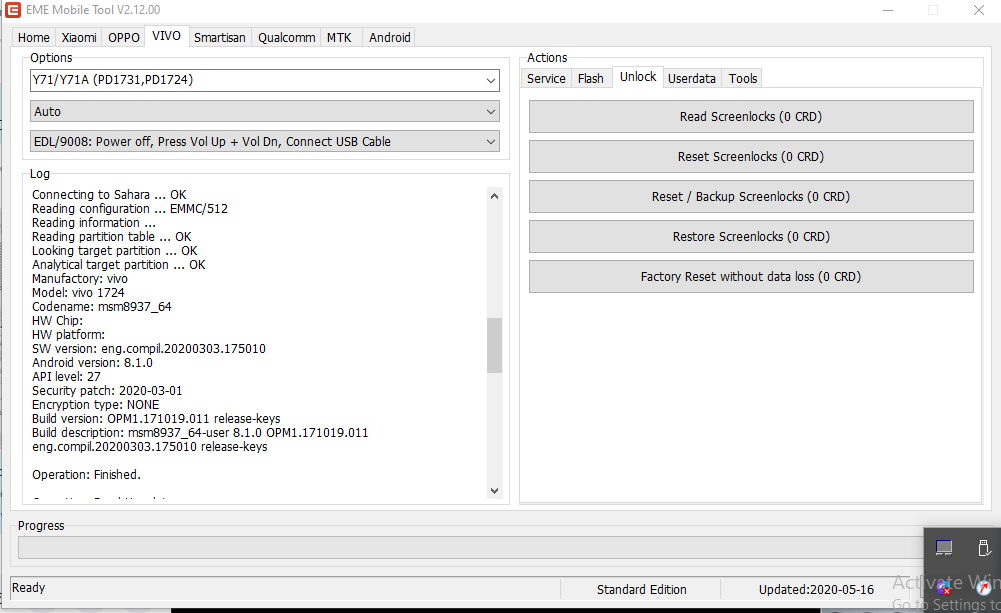The width and height of the screenshot is (1001, 613).
Task: Click the EME Mobile Tool title bar icon
Action: coord(13,10)
